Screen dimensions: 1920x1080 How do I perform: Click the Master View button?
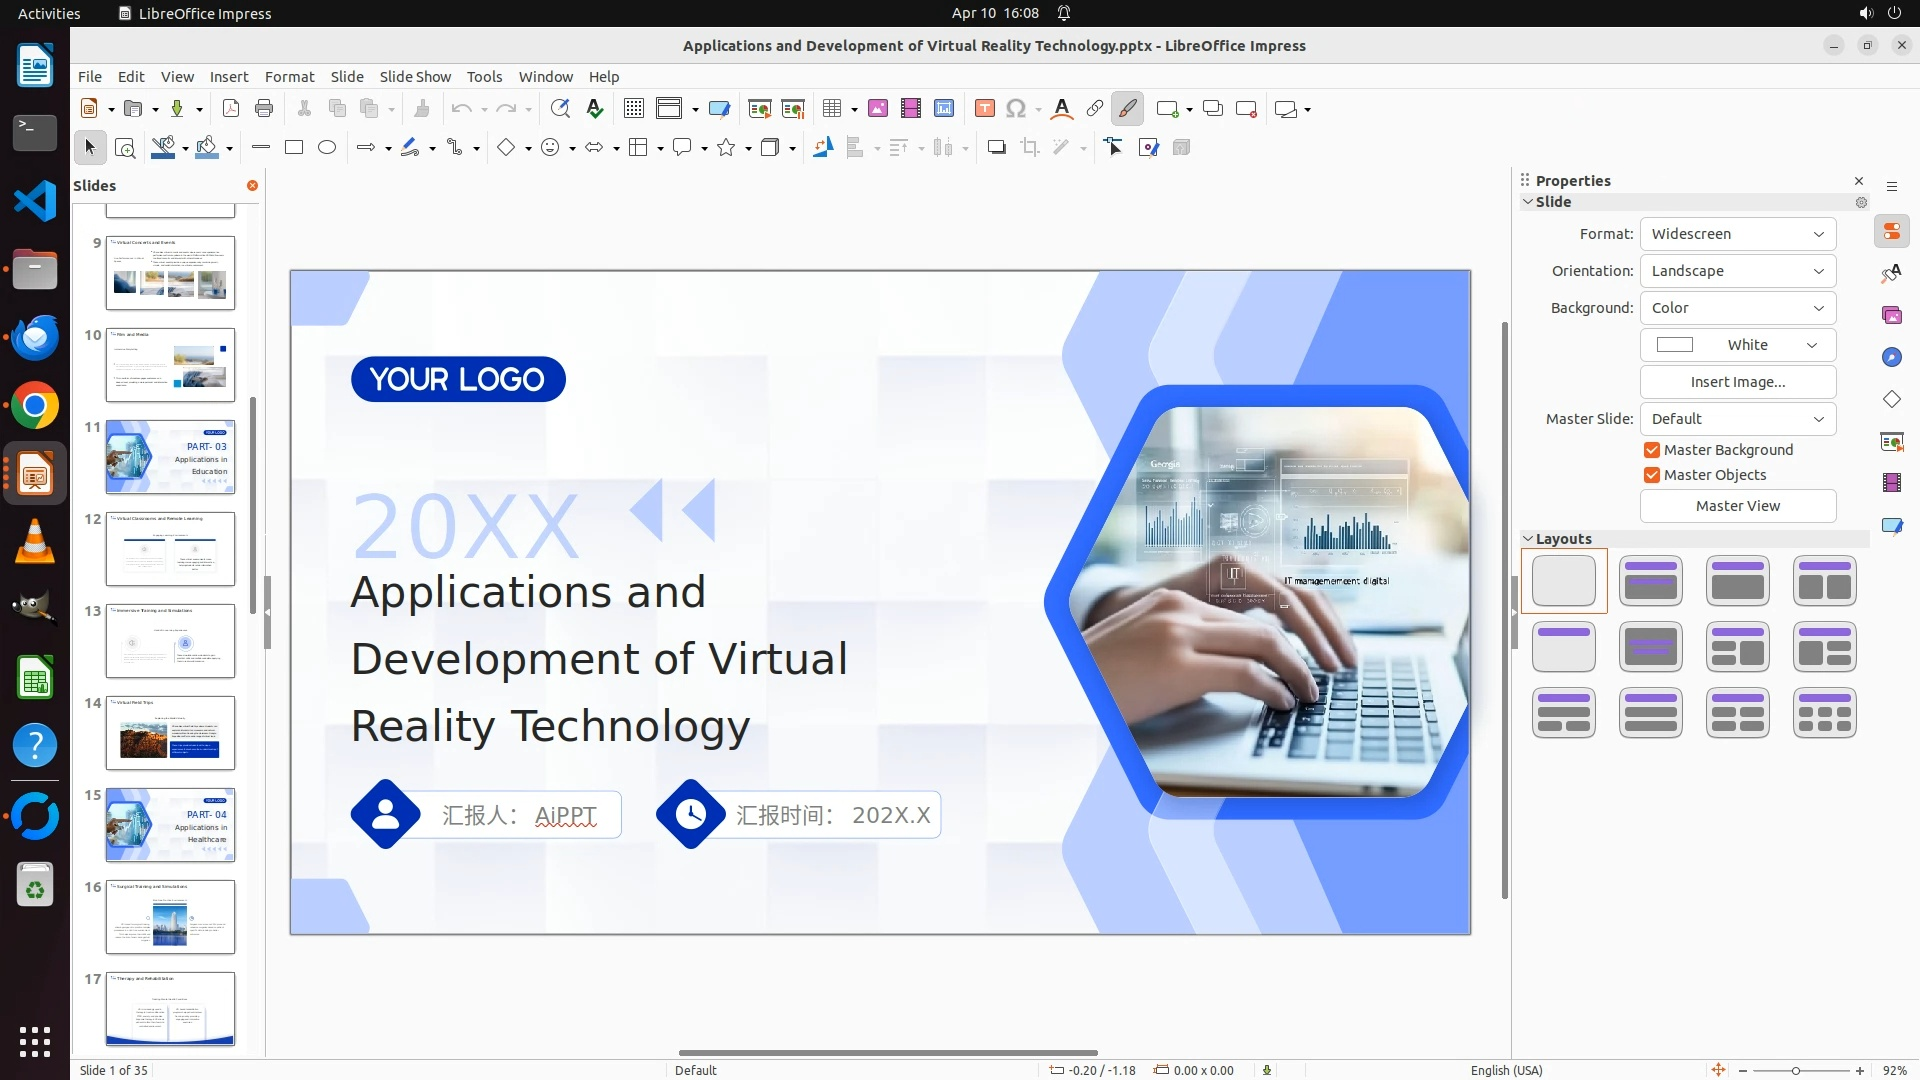coord(1737,506)
